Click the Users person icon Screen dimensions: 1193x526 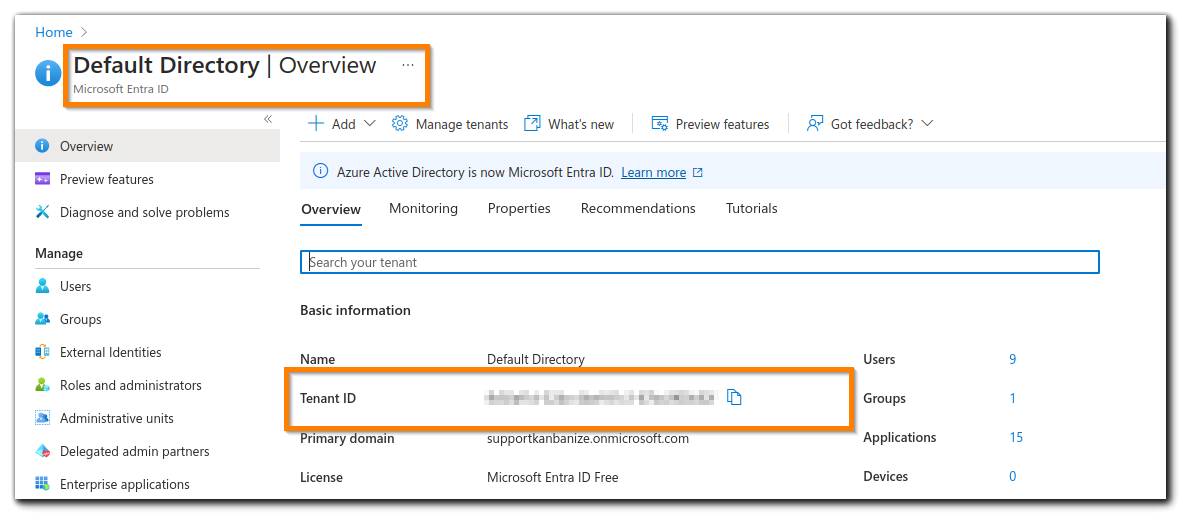click(x=43, y=286)
